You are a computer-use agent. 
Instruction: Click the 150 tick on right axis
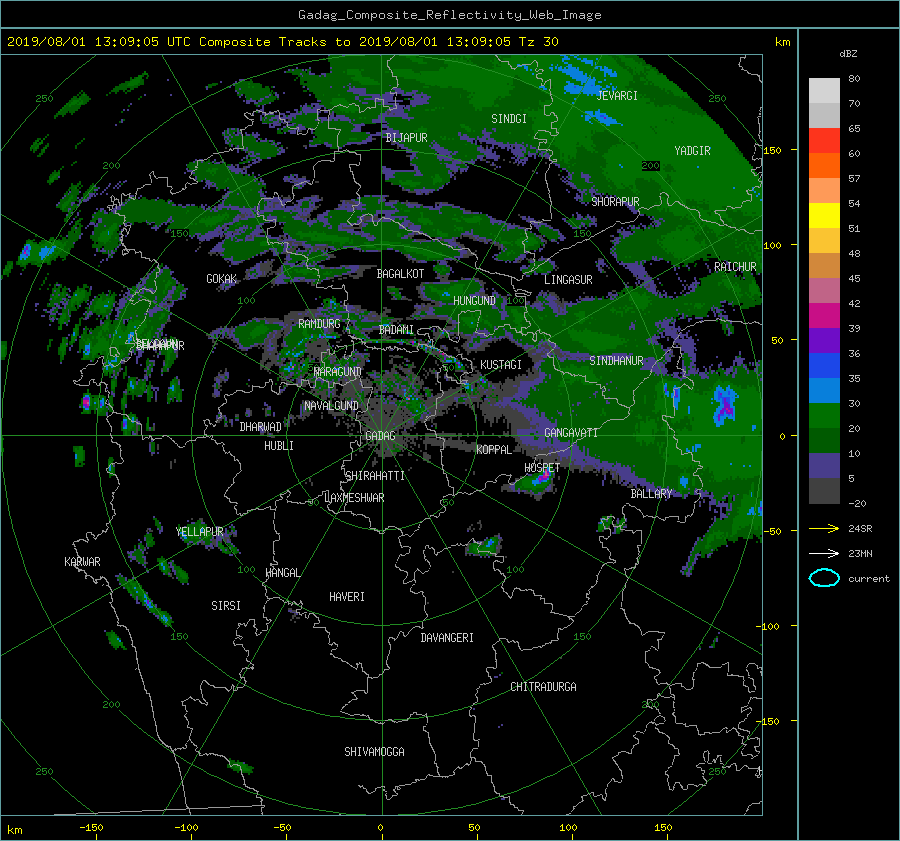pos(773,150)
